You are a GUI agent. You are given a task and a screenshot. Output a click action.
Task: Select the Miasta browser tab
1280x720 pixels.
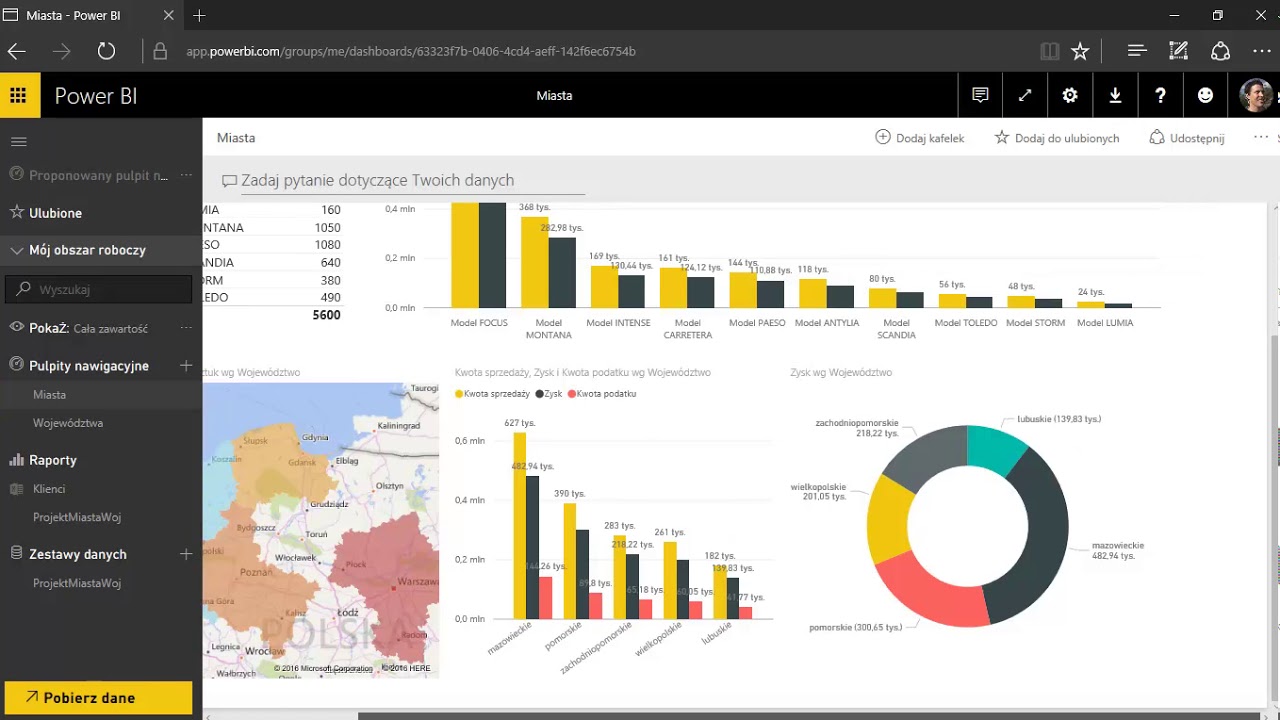click(x=90, y=16)
